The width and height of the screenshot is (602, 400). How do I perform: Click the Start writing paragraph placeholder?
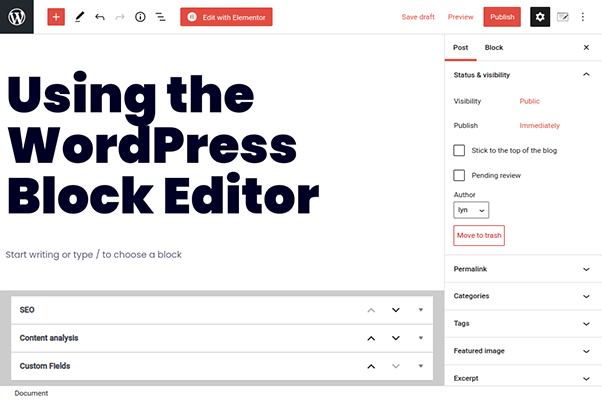(x=94, y=255)
